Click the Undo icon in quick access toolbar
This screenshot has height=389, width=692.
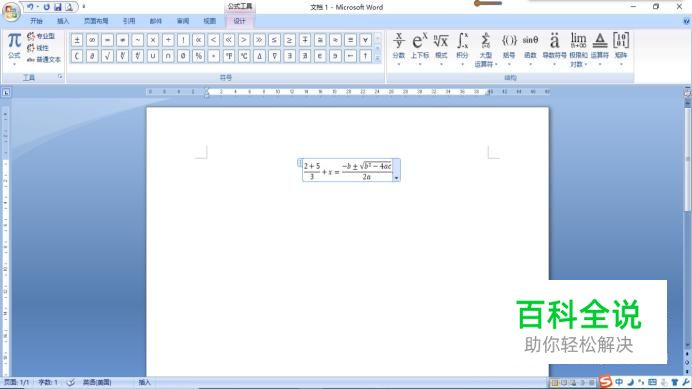(x=30, y=7)
